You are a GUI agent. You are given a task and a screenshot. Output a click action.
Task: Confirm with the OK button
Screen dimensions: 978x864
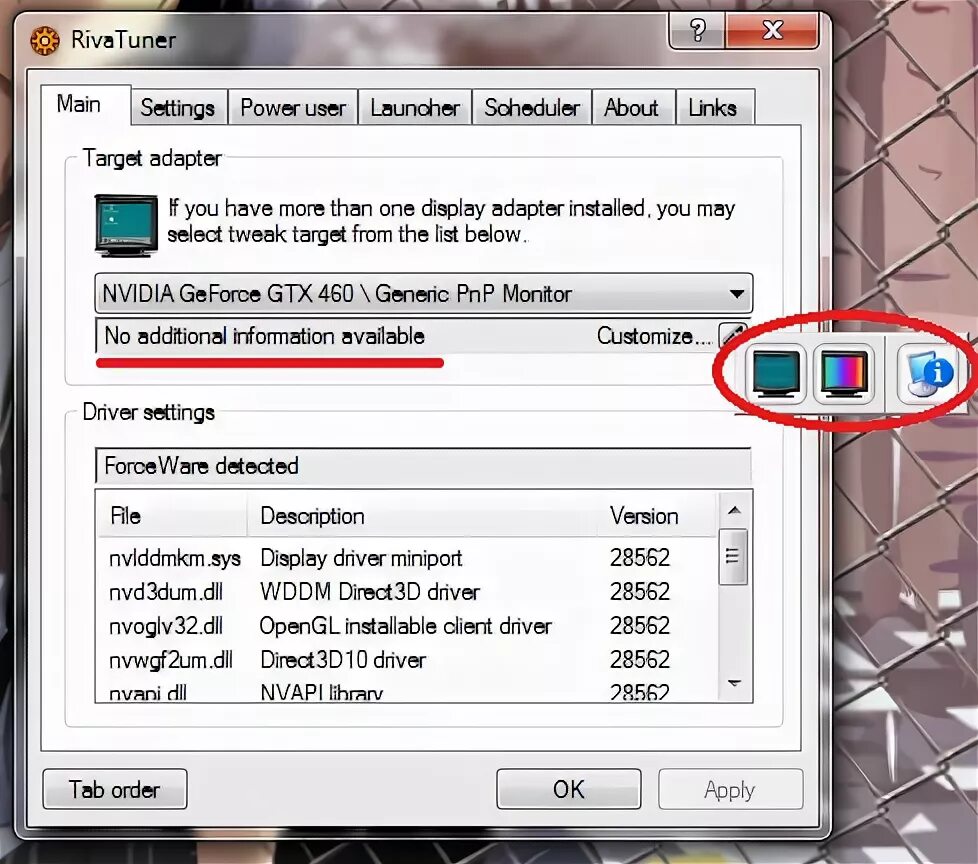click(568, 789)
